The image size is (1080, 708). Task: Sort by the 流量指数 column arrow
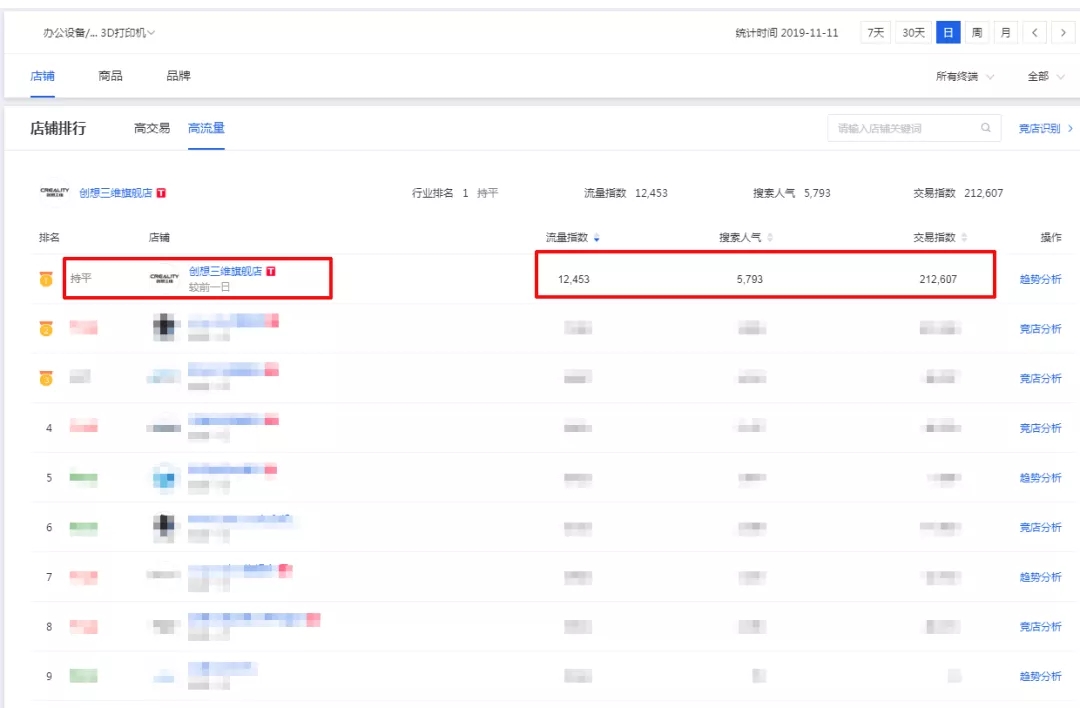point(596,238)
